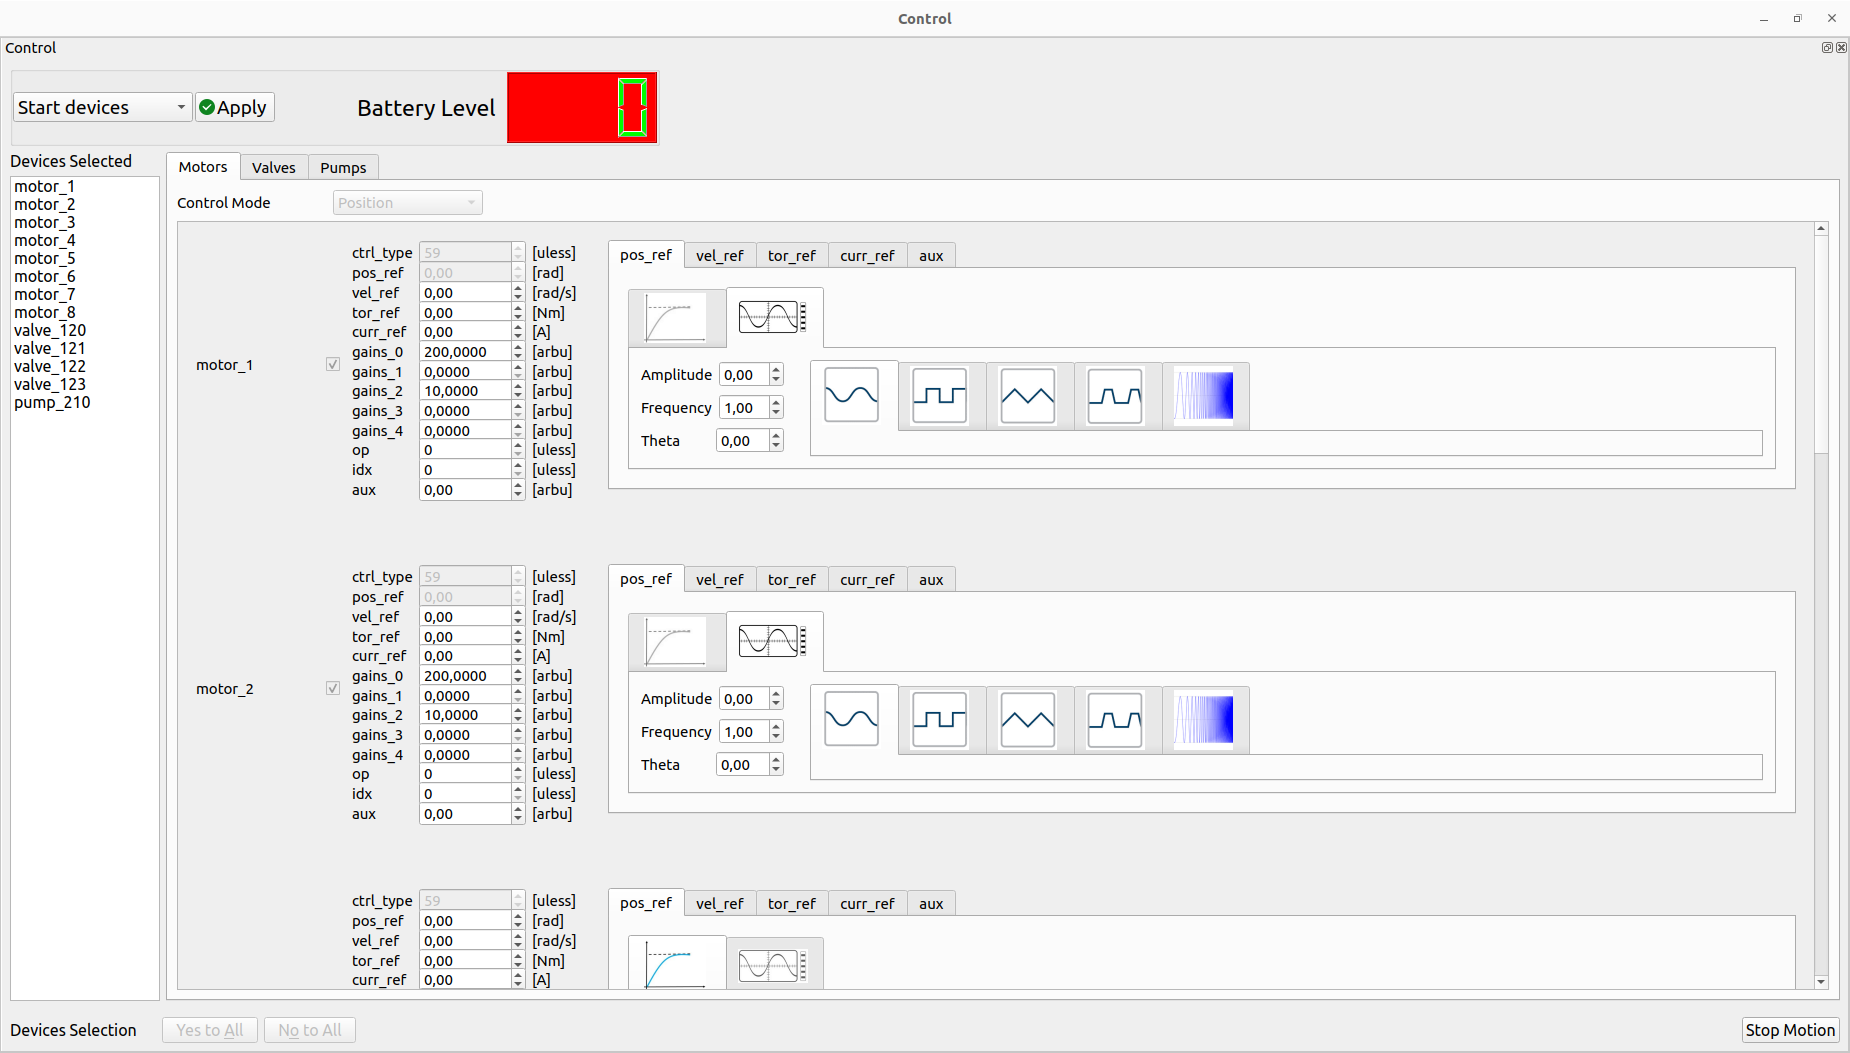Click the motors list scrollbar handle
Image resolution: width=1850 pixels, height=1053 pixels.
coord(1821,344)
